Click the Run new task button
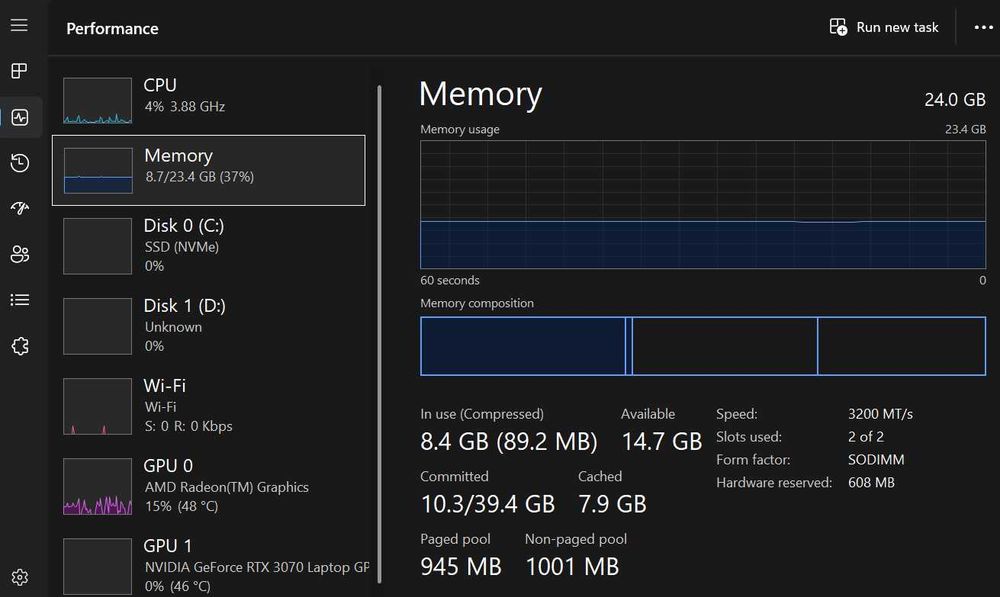1000x597 pixels. [x=884, y=27]
